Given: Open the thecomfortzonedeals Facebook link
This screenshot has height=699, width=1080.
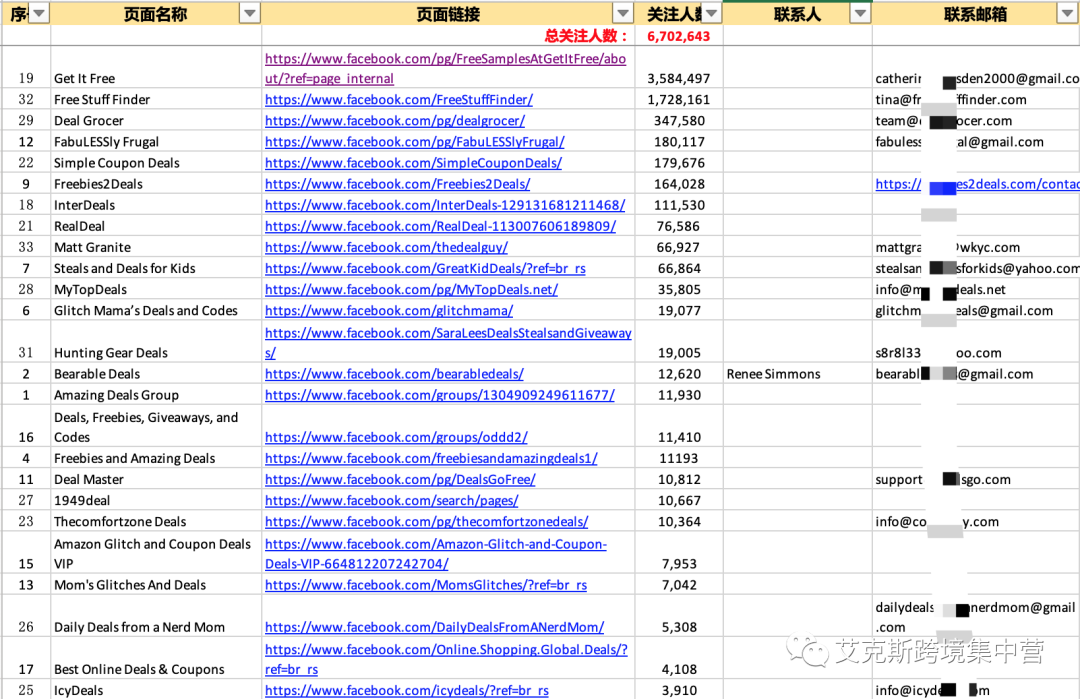Looking at the screenshot, I should pyautogui.click(x=426, y=521).
